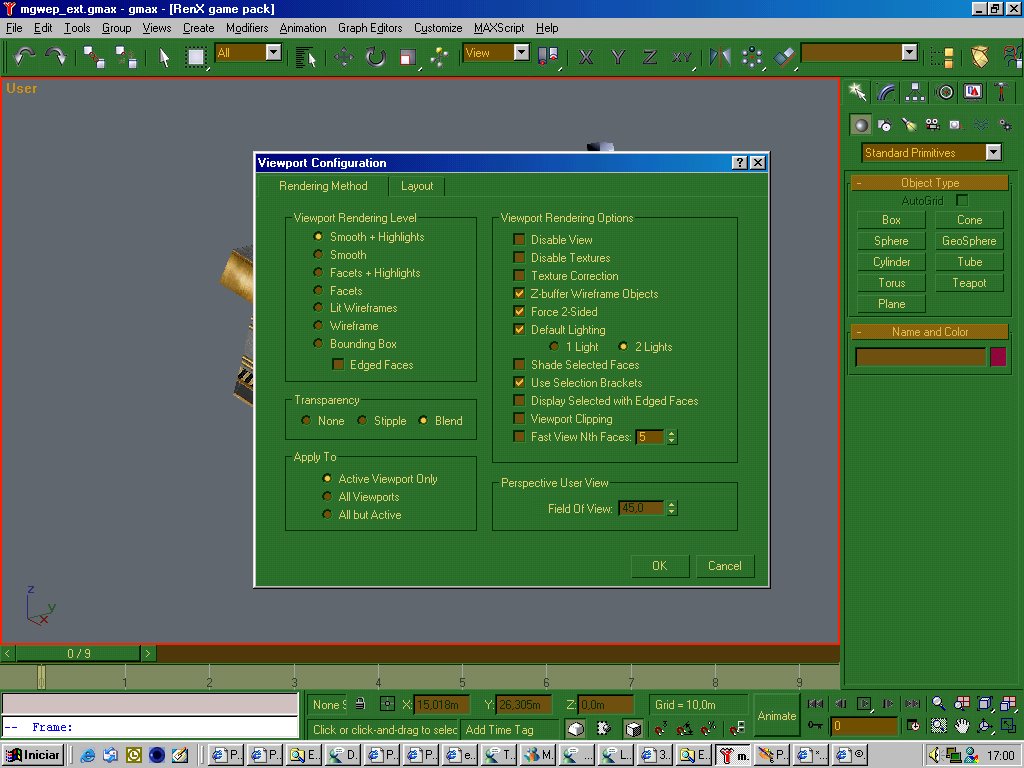Click the time slider right arrow

148,653
